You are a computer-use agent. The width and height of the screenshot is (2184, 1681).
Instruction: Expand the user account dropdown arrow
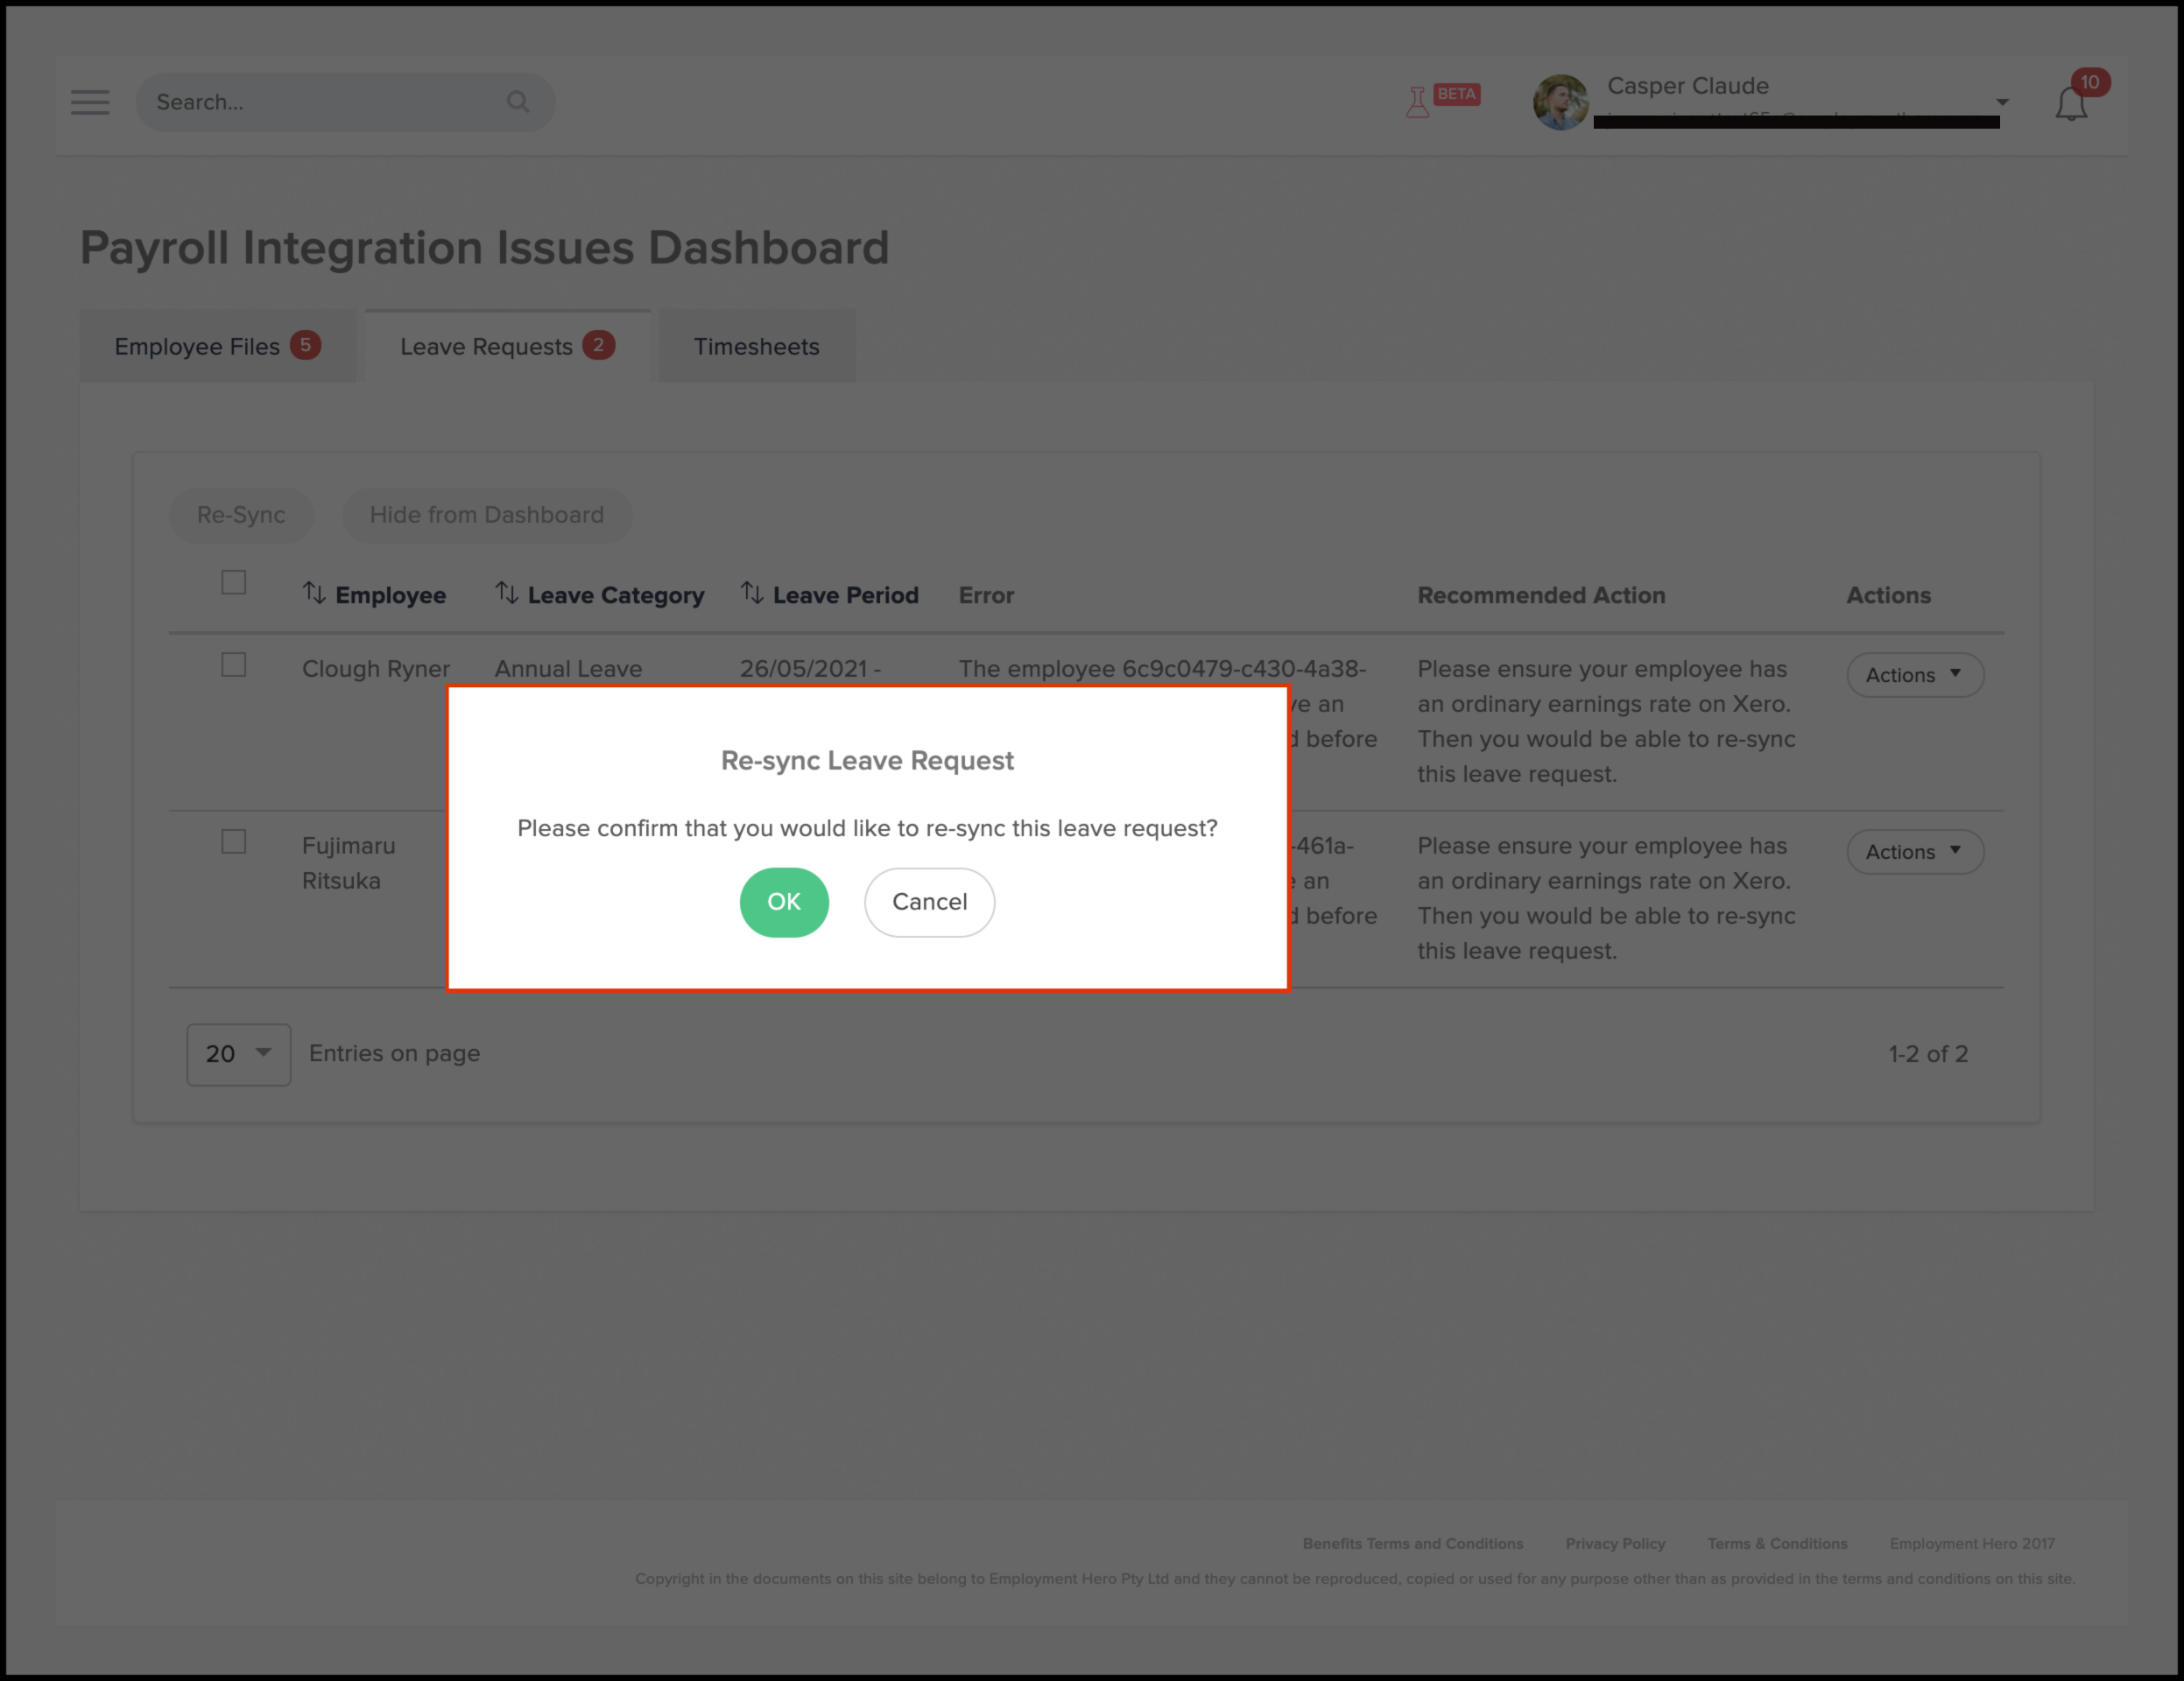(x=2002, y=102)
